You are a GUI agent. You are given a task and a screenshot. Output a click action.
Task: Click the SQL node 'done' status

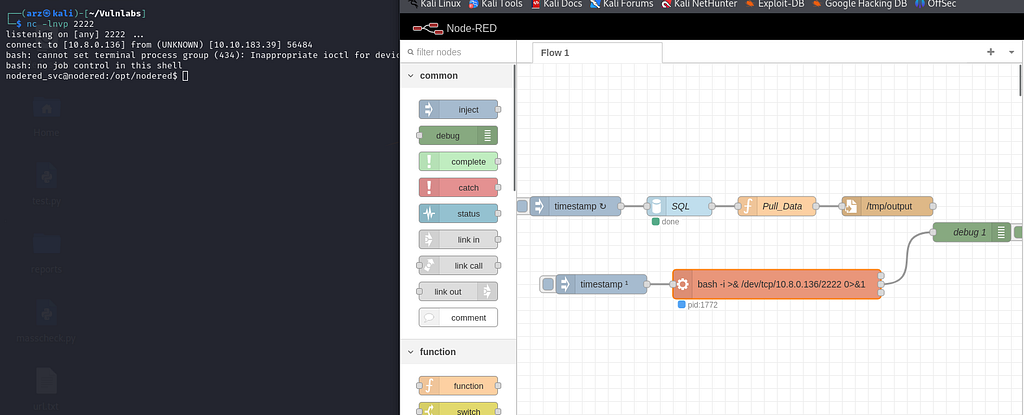(666, 222)
